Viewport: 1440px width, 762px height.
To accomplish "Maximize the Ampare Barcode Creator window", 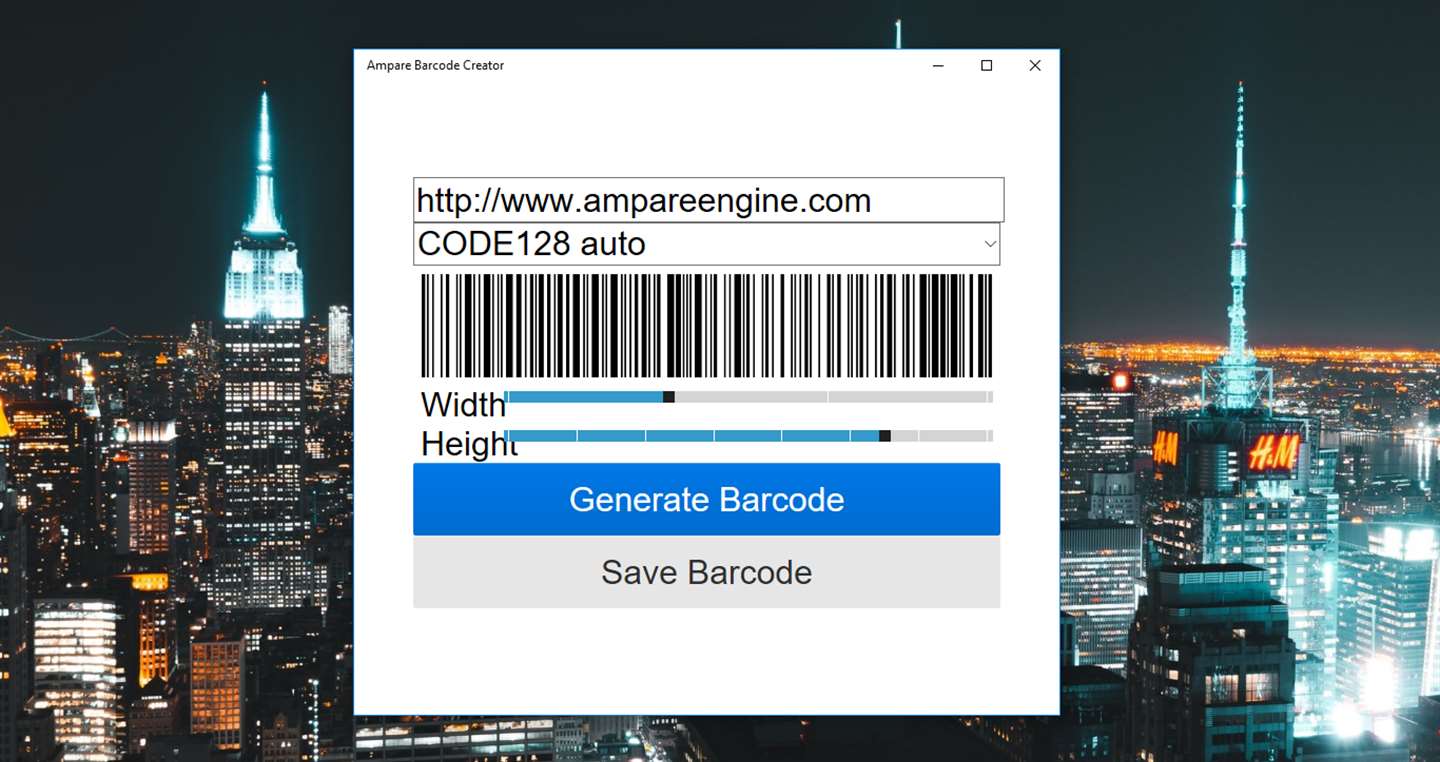I will [987, 65].
